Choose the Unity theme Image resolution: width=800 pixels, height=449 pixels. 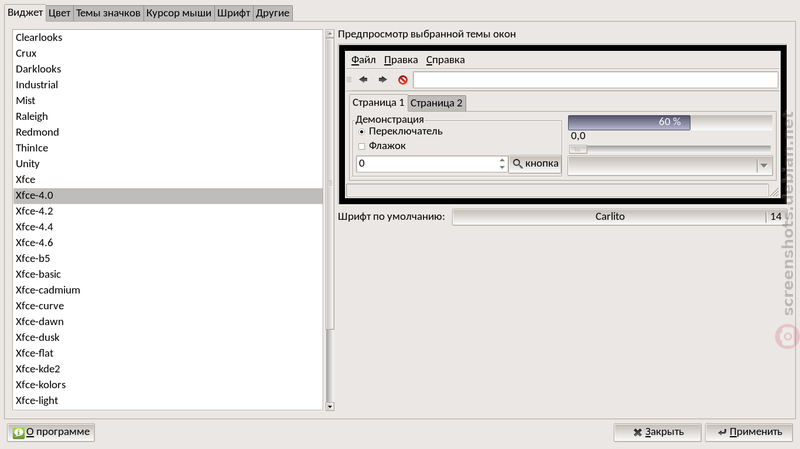point(168,164)
